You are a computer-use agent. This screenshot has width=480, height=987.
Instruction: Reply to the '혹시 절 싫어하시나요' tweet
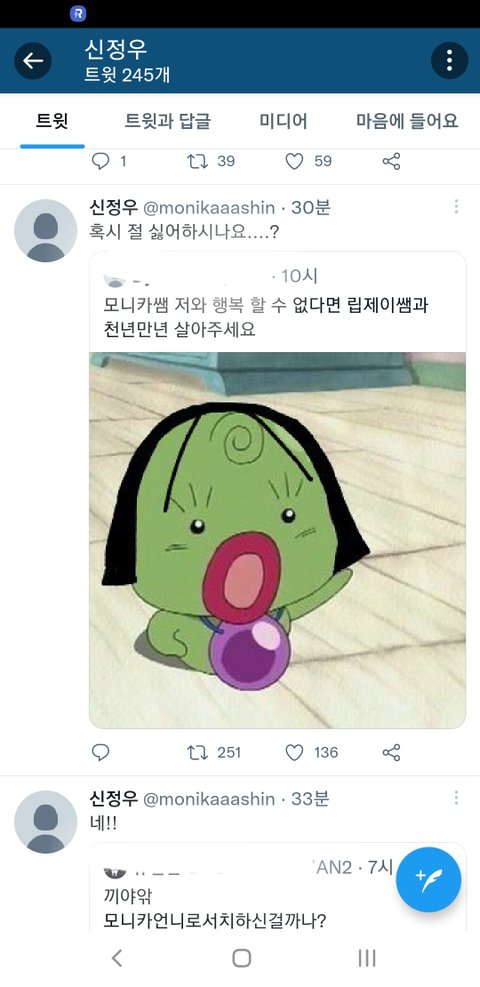101,752
